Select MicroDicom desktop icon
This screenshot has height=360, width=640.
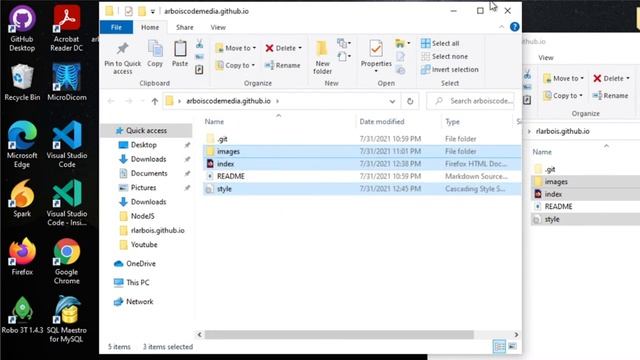67,82
